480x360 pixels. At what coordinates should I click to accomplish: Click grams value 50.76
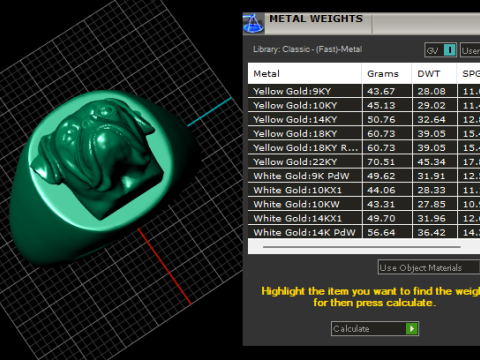381,119
